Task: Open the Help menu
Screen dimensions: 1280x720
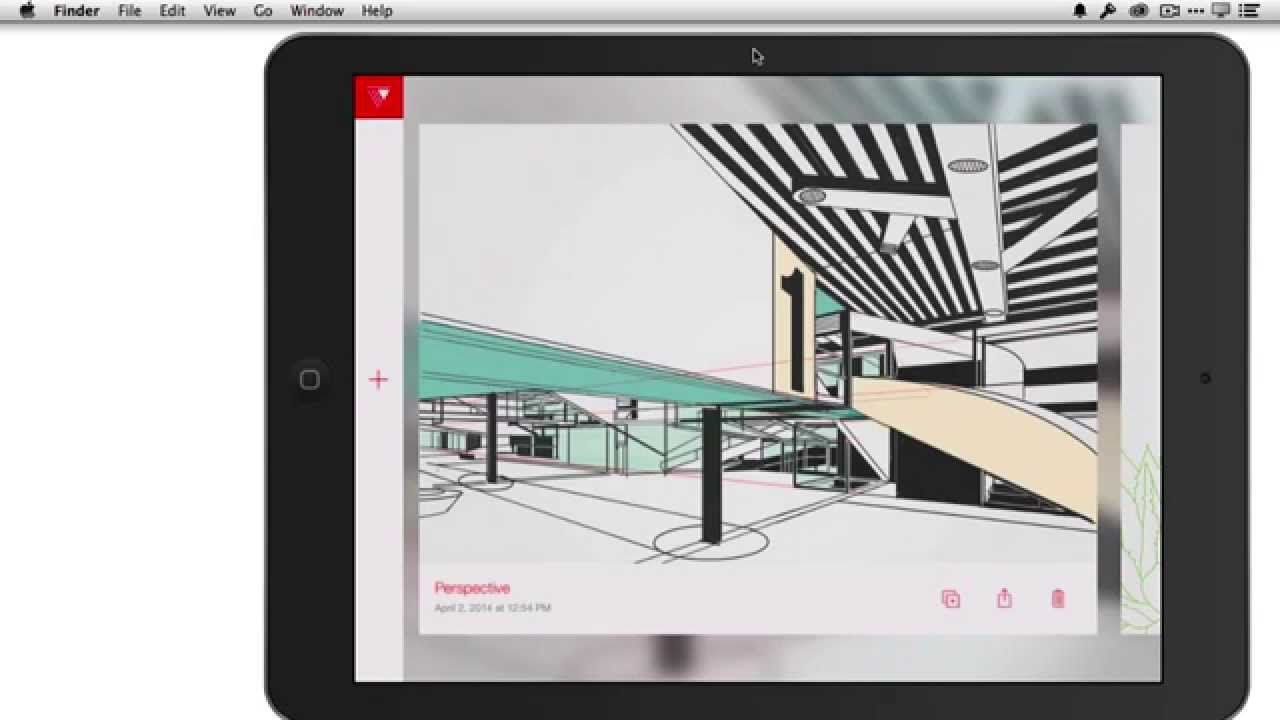Action: (x=377, y=11)
